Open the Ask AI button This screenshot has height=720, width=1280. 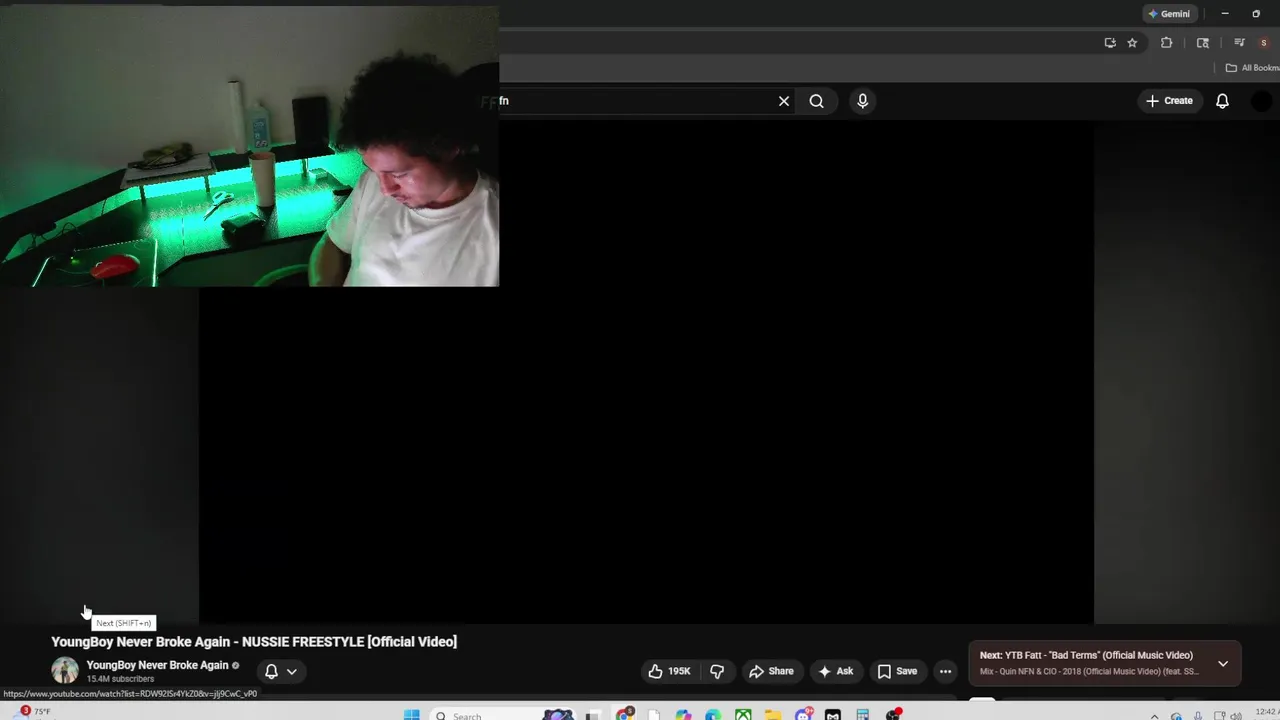(836, 671)
